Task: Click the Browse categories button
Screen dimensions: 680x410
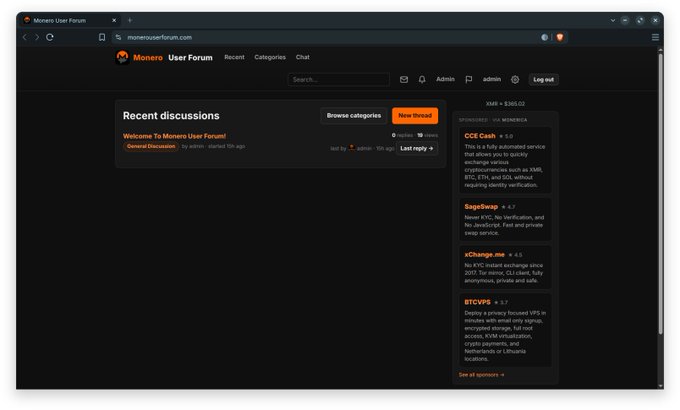Action: click(354, 116)
